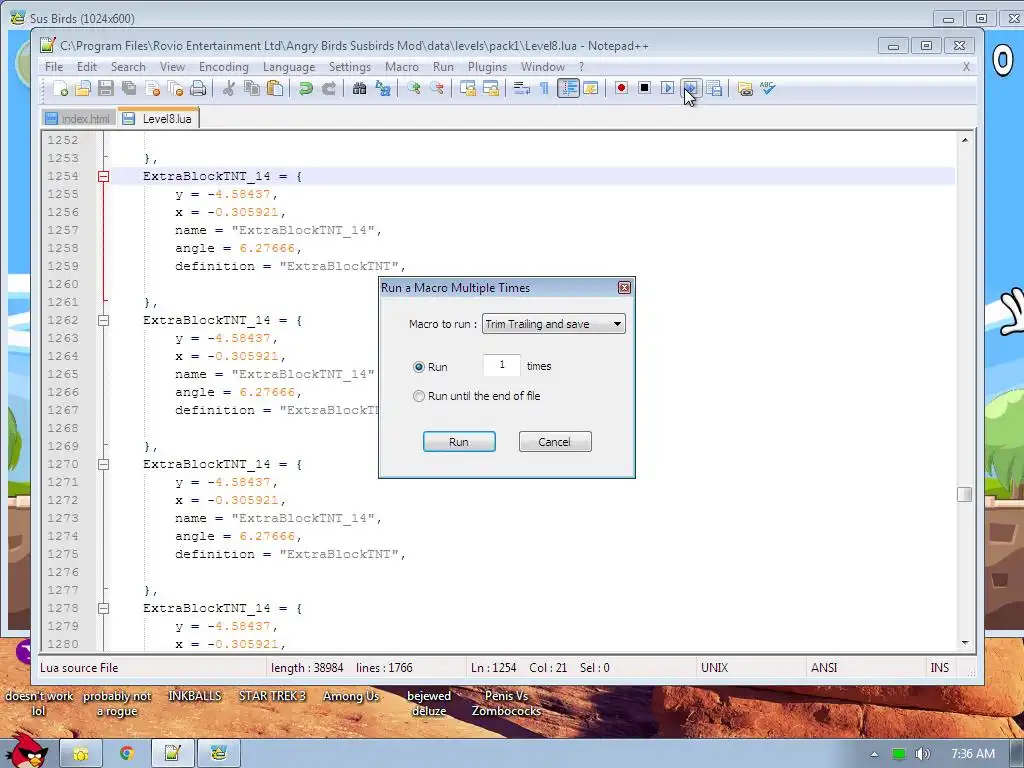Click the Stop recording square icon
Image resolution: width=1024 pixels, height=768 pixels.
click(645, 88)
